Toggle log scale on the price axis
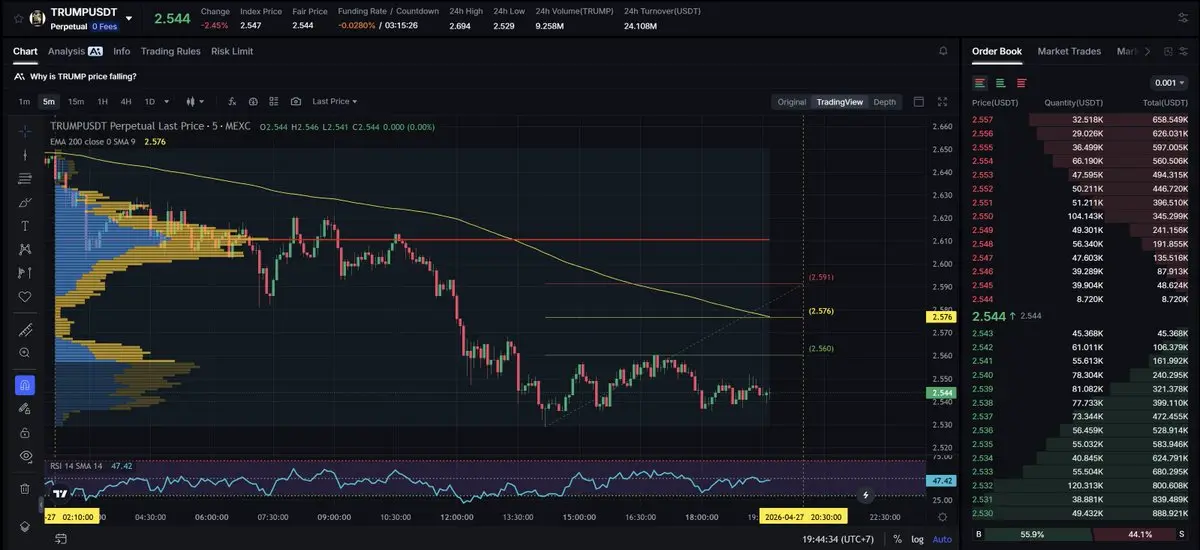Image resolution: width=1200 pixels, height=550 pixels. point(916,539)
